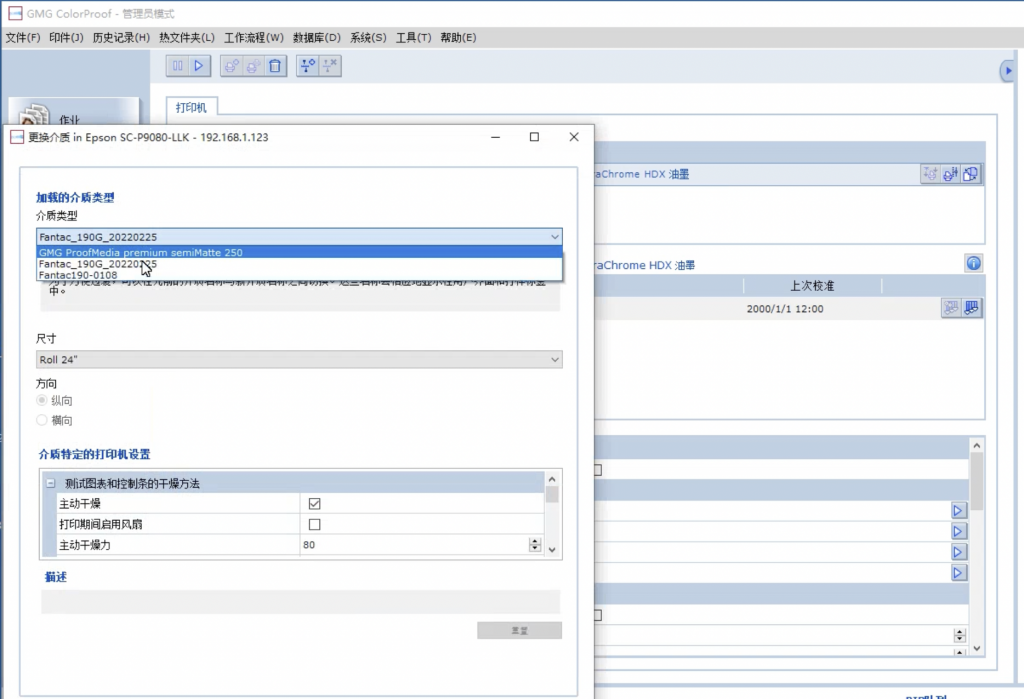Maximize the 更换介质 dialog
The height and width of the screenshot is (699, 1024).
534,137
